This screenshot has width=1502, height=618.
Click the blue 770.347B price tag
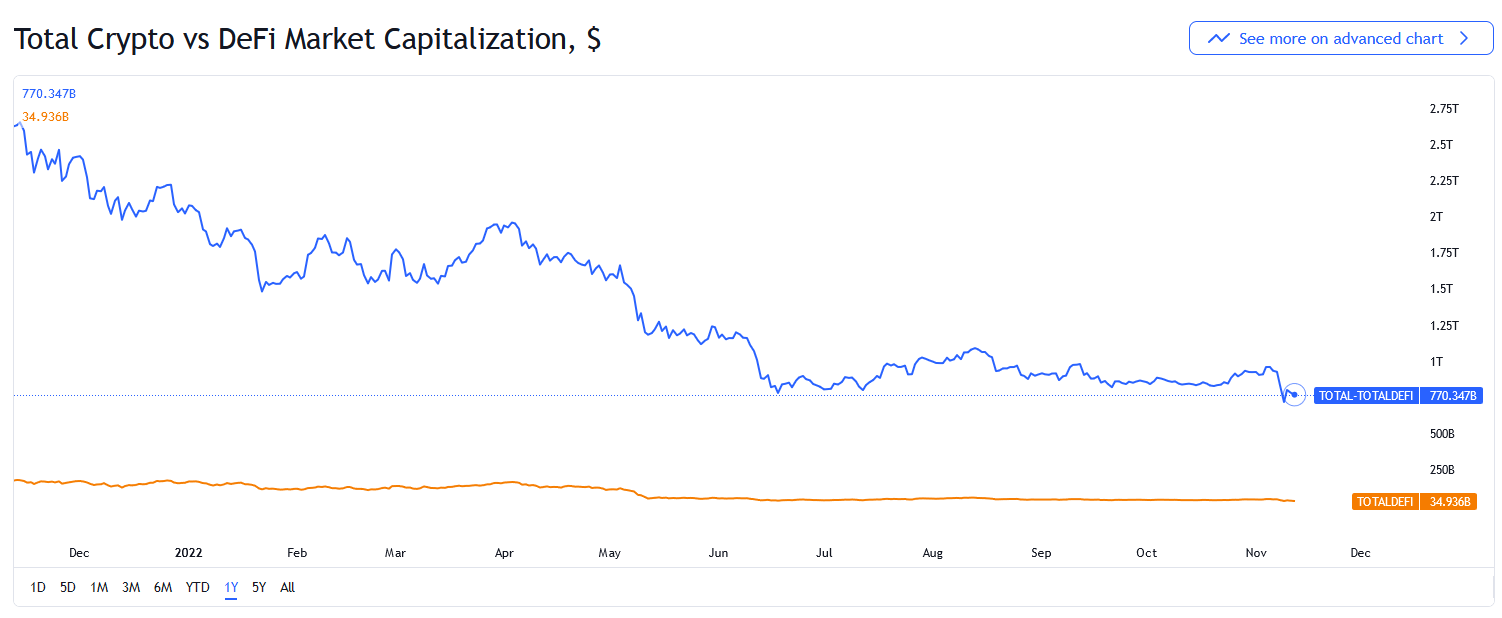[x=1453, y=396]
